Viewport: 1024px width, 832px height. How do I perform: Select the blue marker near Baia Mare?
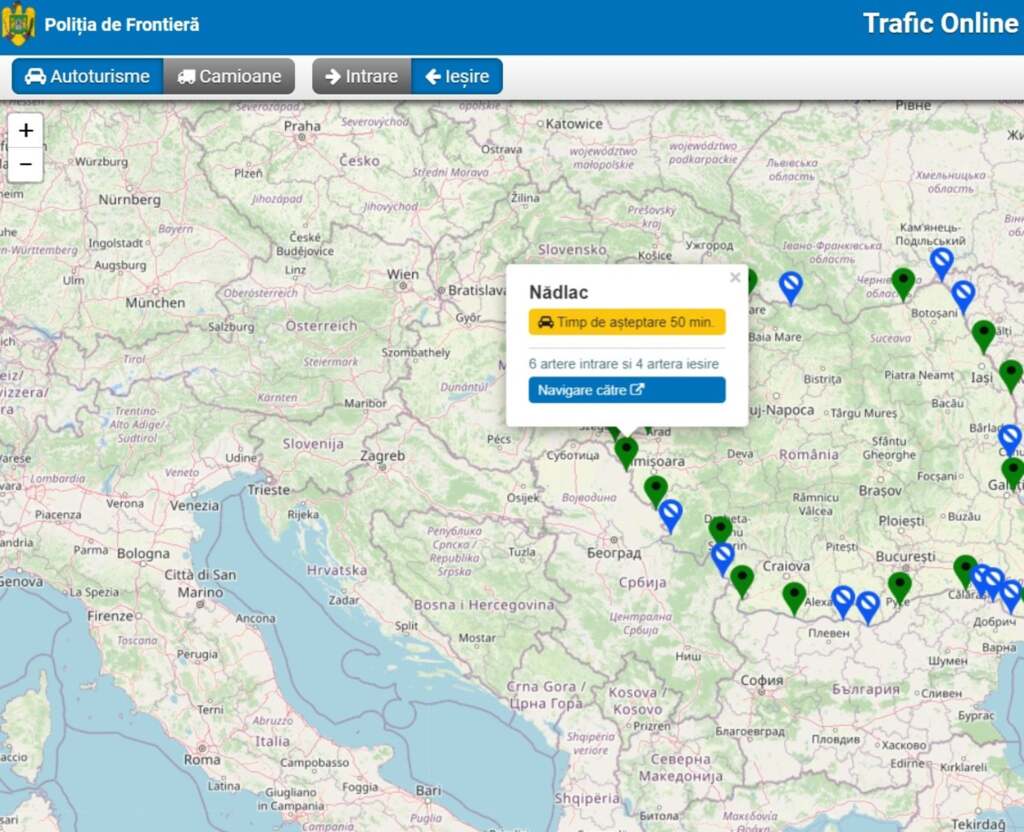click(790, 286)
